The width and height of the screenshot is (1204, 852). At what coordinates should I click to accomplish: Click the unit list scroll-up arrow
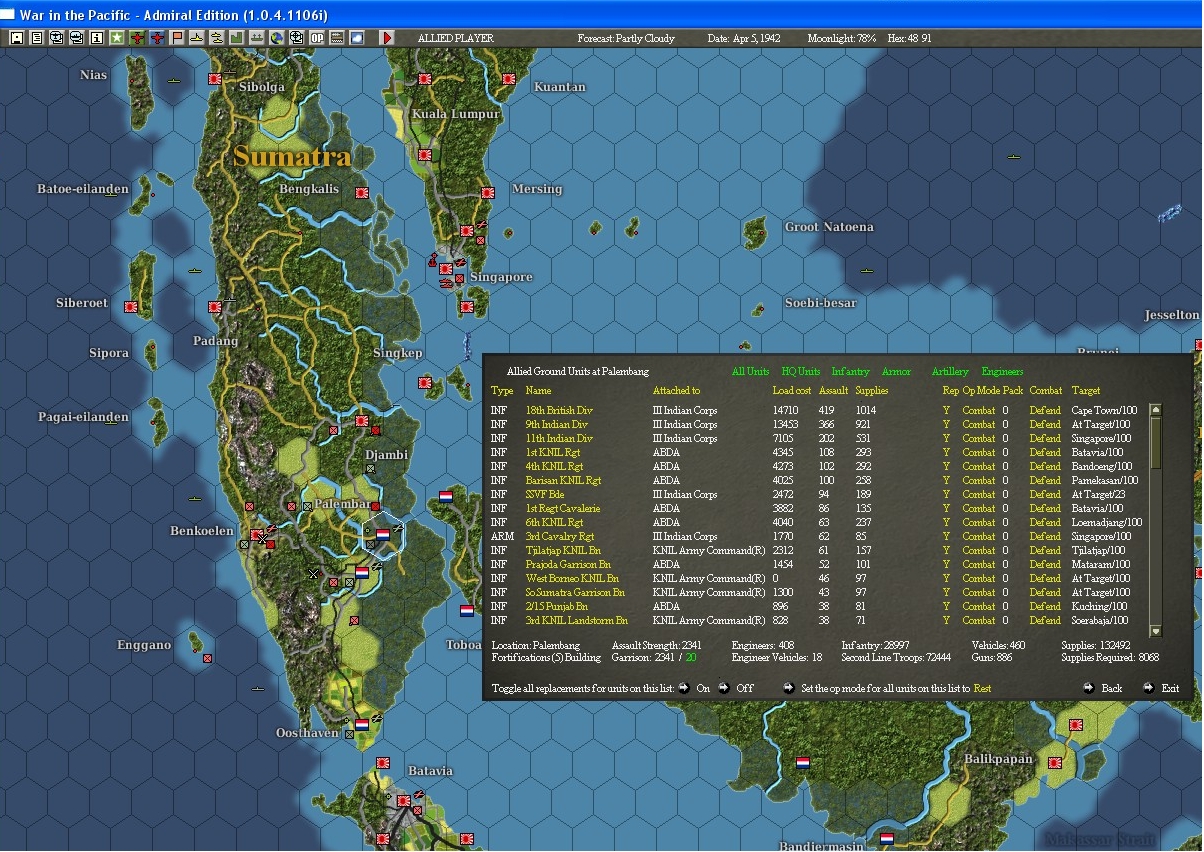(x=1156, y=409)
